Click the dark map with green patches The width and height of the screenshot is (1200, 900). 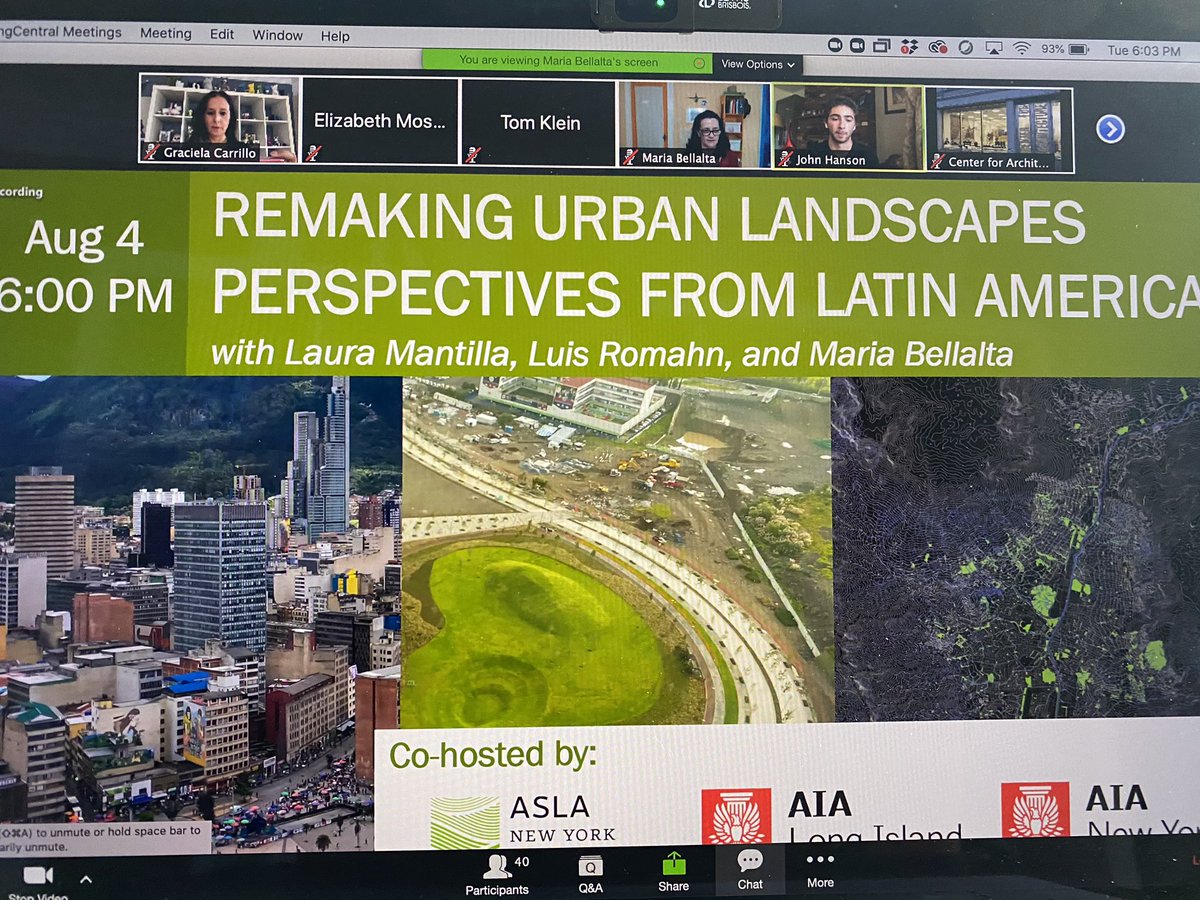pyautogui.click(x=1016, y=549)
